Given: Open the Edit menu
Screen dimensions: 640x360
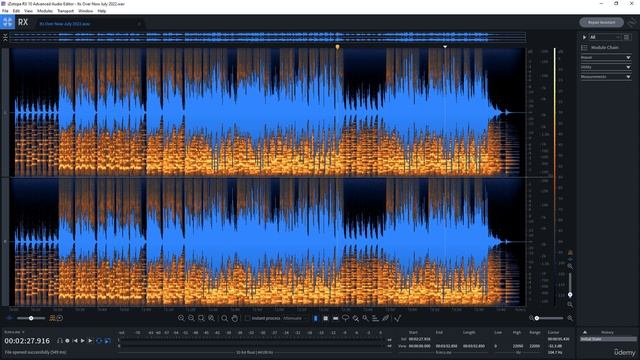Looking at the screenshot, I should click(16, 11).
